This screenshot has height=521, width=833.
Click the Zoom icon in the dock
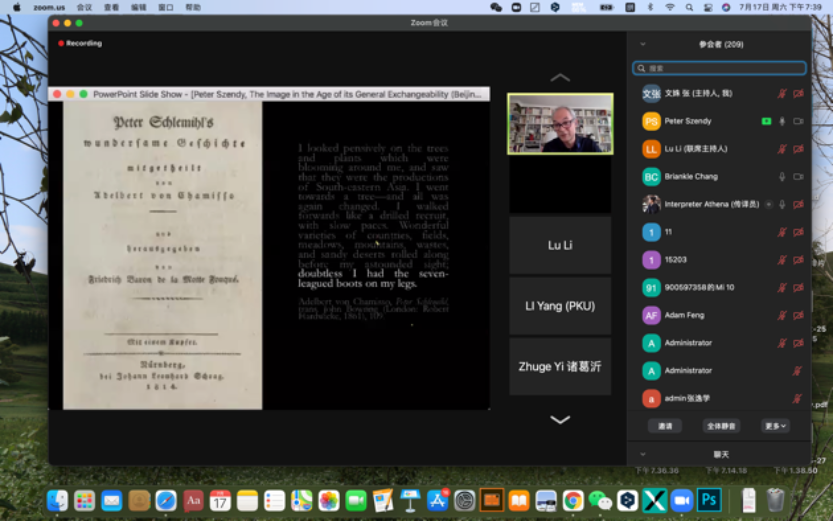point(682,500)
